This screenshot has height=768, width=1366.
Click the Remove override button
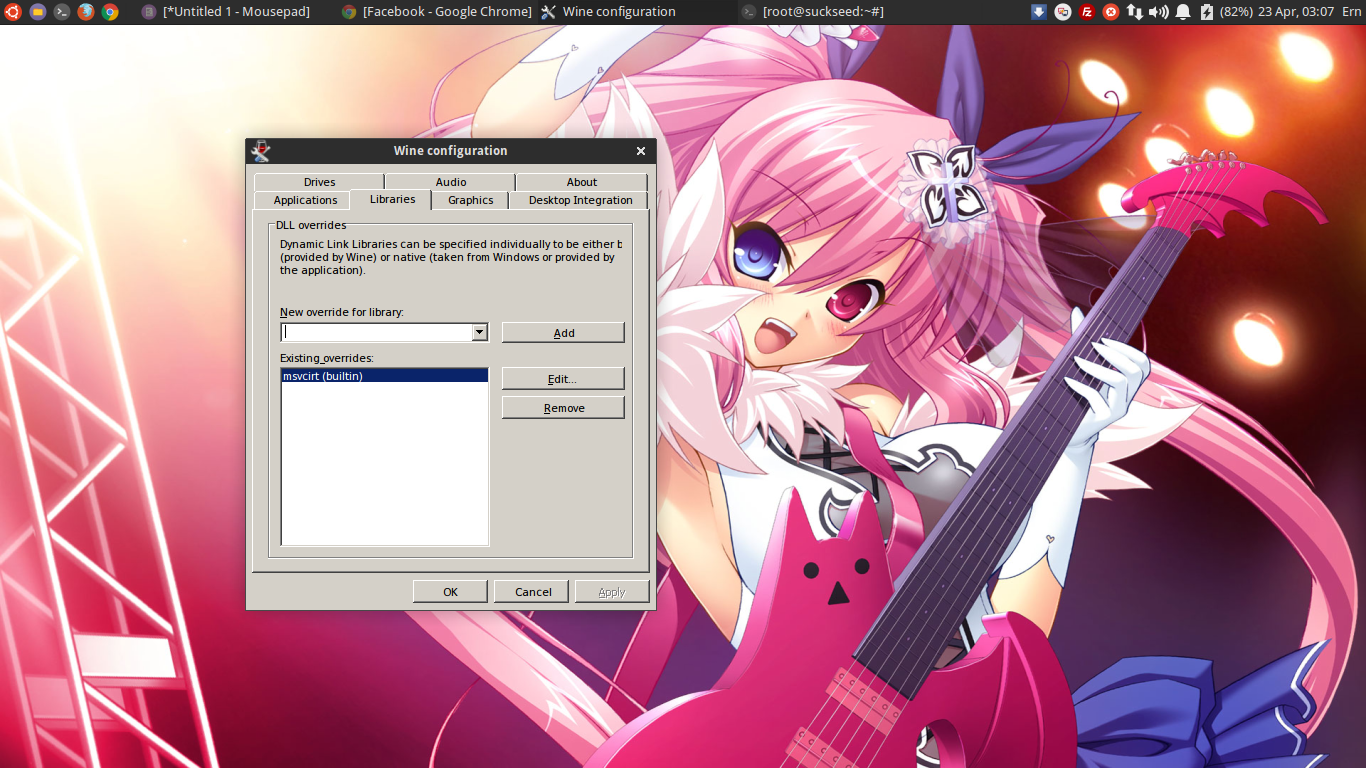point(563,408)
